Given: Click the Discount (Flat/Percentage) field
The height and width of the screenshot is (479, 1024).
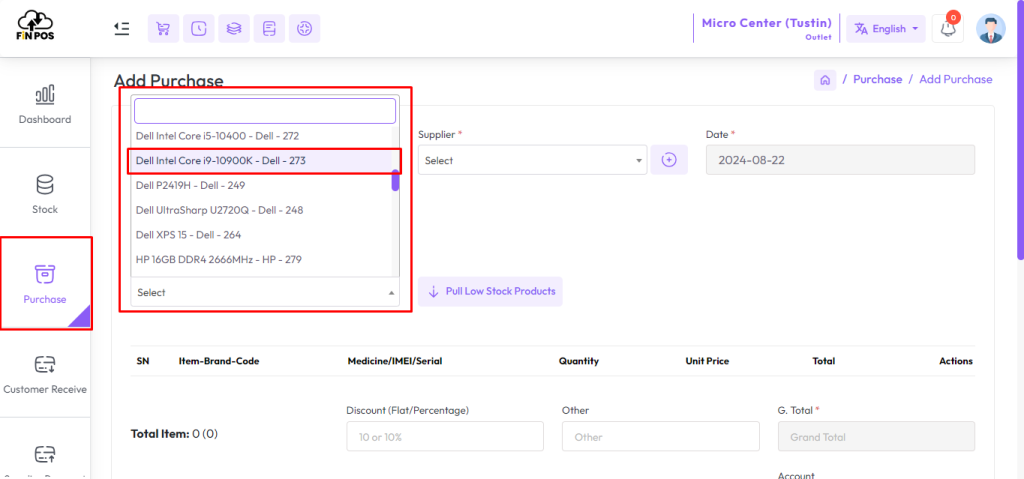Looking at the screenshot, I should pos(445,437).
